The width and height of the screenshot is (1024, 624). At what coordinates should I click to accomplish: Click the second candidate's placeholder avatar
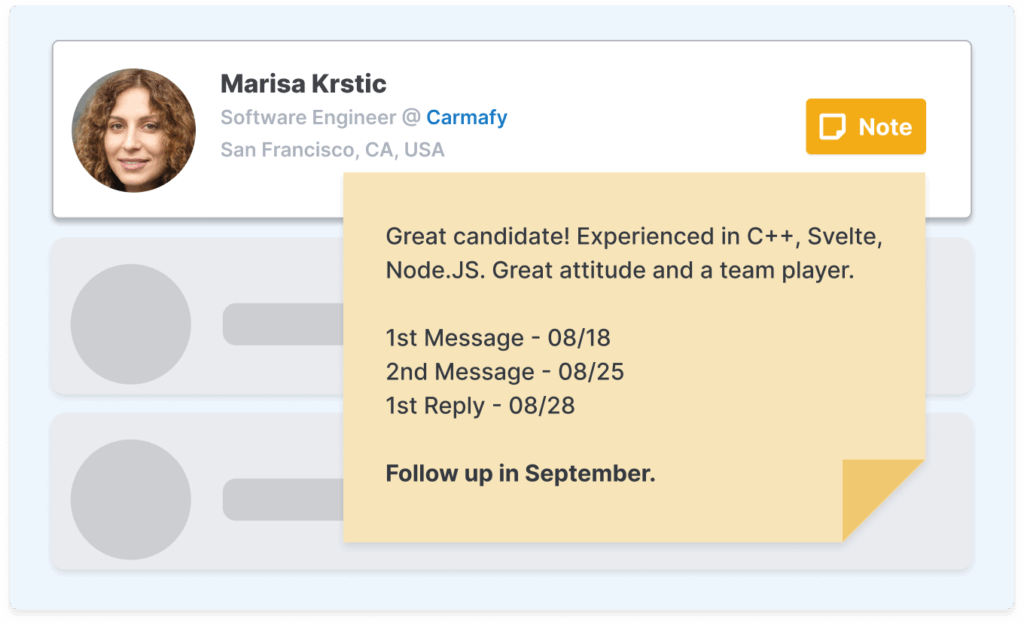pyautogui.click(x=131, y=324)
